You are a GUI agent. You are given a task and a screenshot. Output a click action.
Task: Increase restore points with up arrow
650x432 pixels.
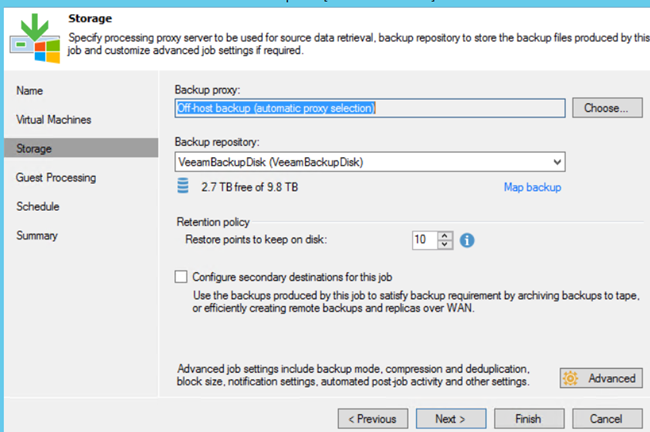click(x=446, y=235)
